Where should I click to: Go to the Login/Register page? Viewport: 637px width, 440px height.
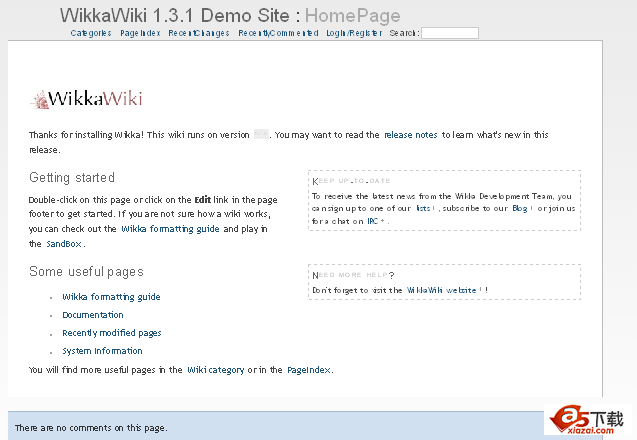[354, 33]
